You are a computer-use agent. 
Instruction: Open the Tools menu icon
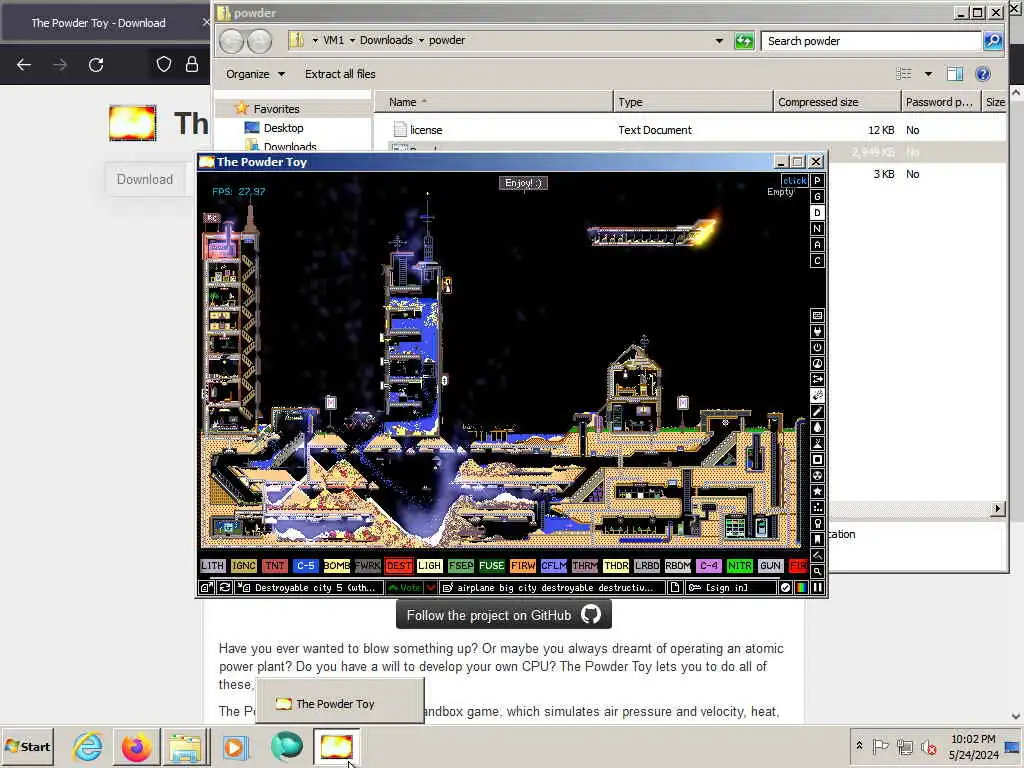(817, 523)
